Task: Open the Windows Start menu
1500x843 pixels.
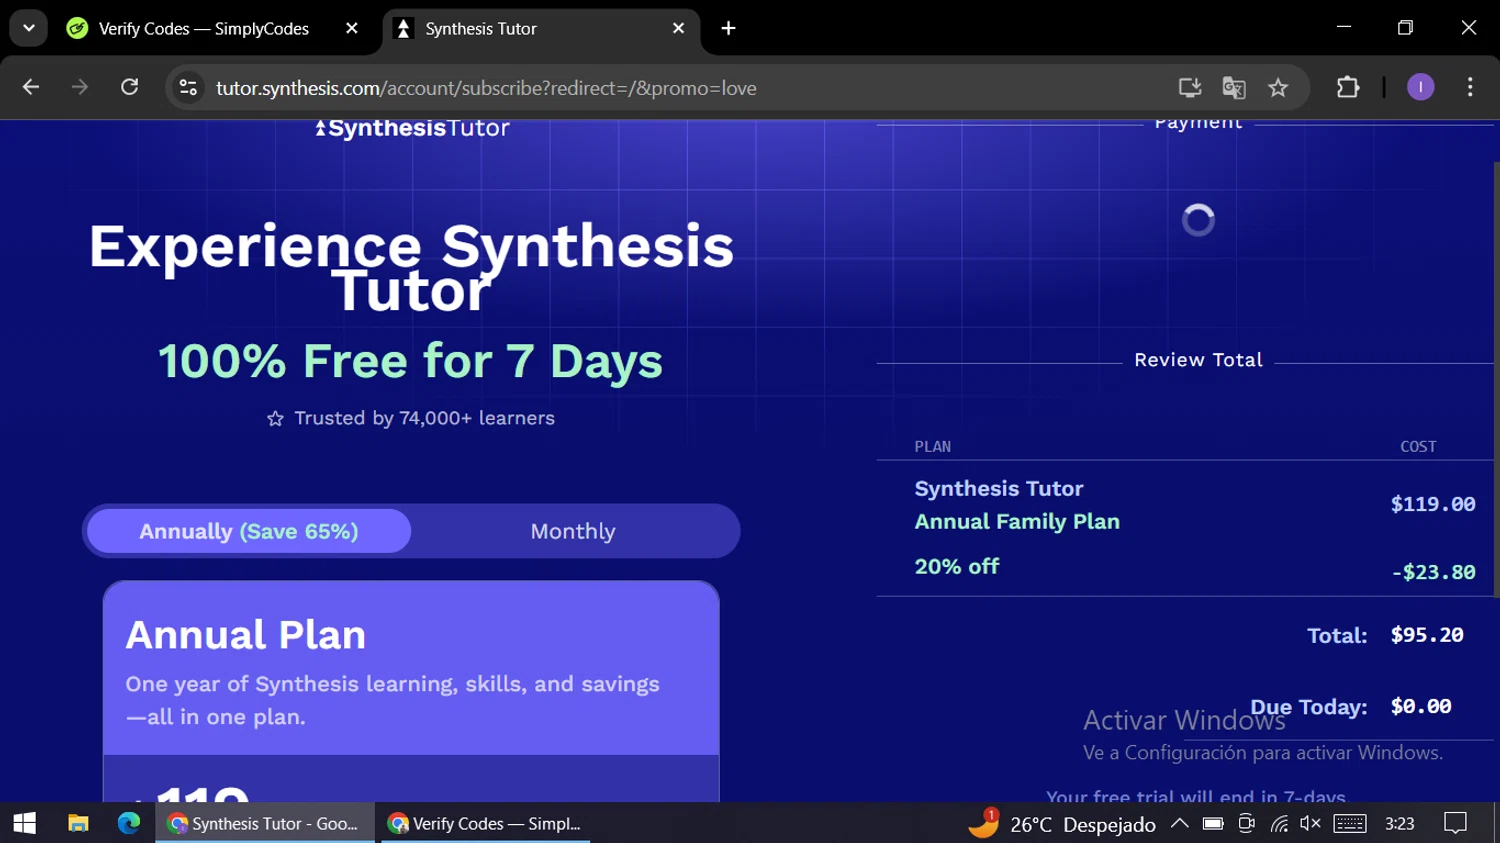Action: [x=25, y=823]
